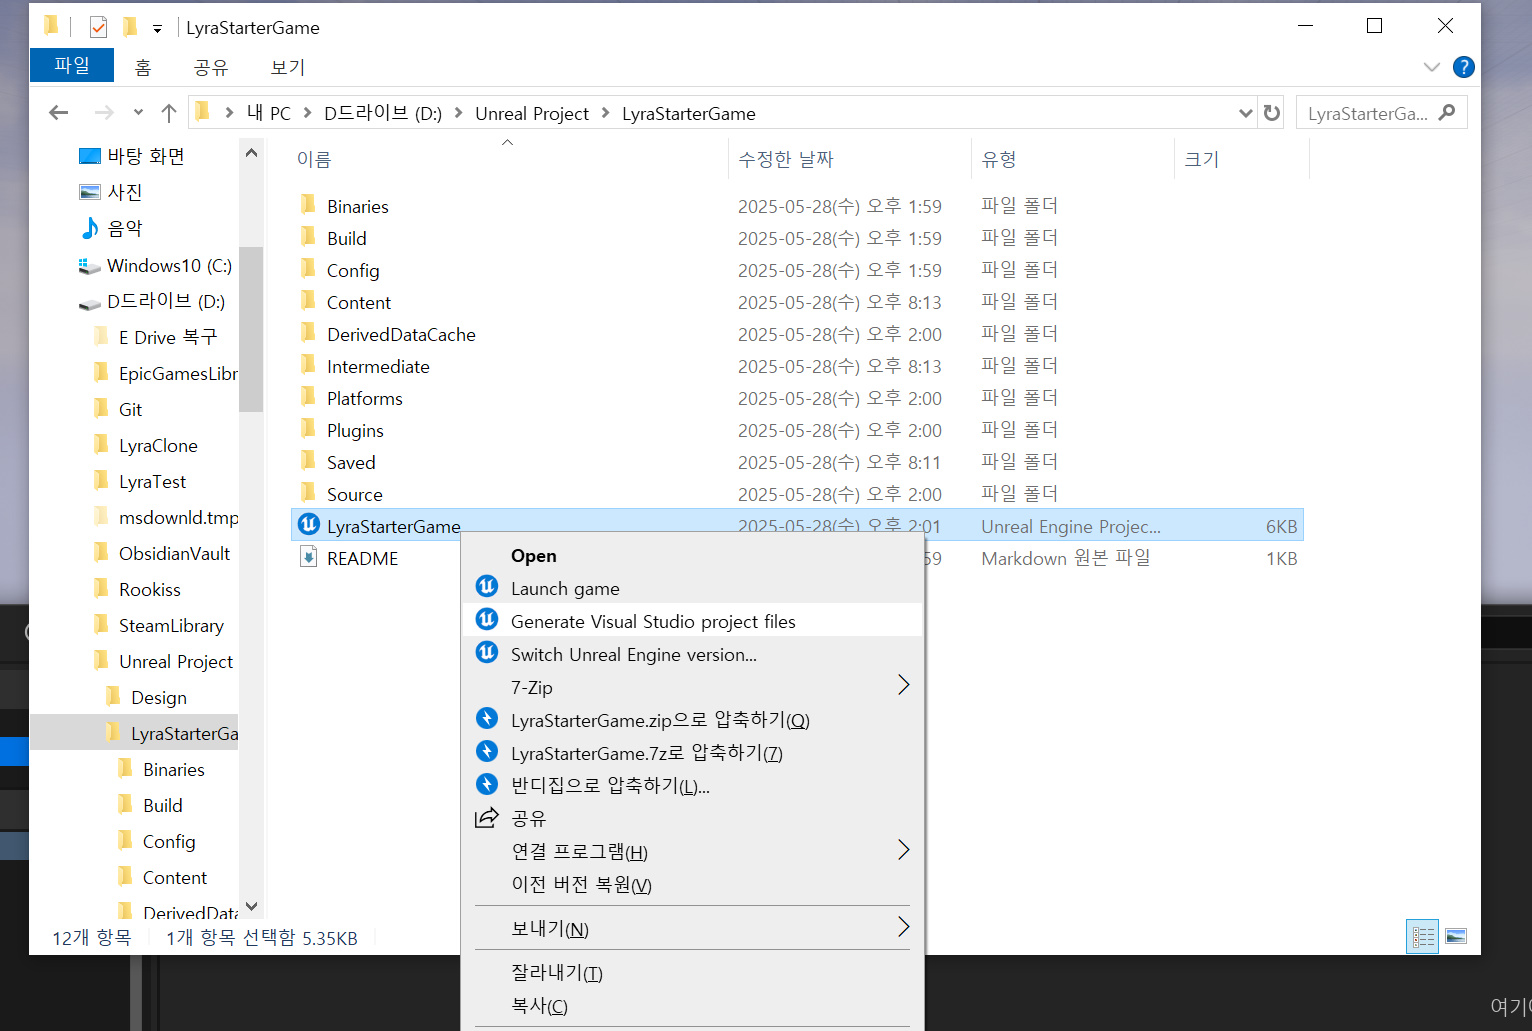Open the 보기 ribbon tab
The height and width of the screenshot is (1031, 1532).
point(288,67)
